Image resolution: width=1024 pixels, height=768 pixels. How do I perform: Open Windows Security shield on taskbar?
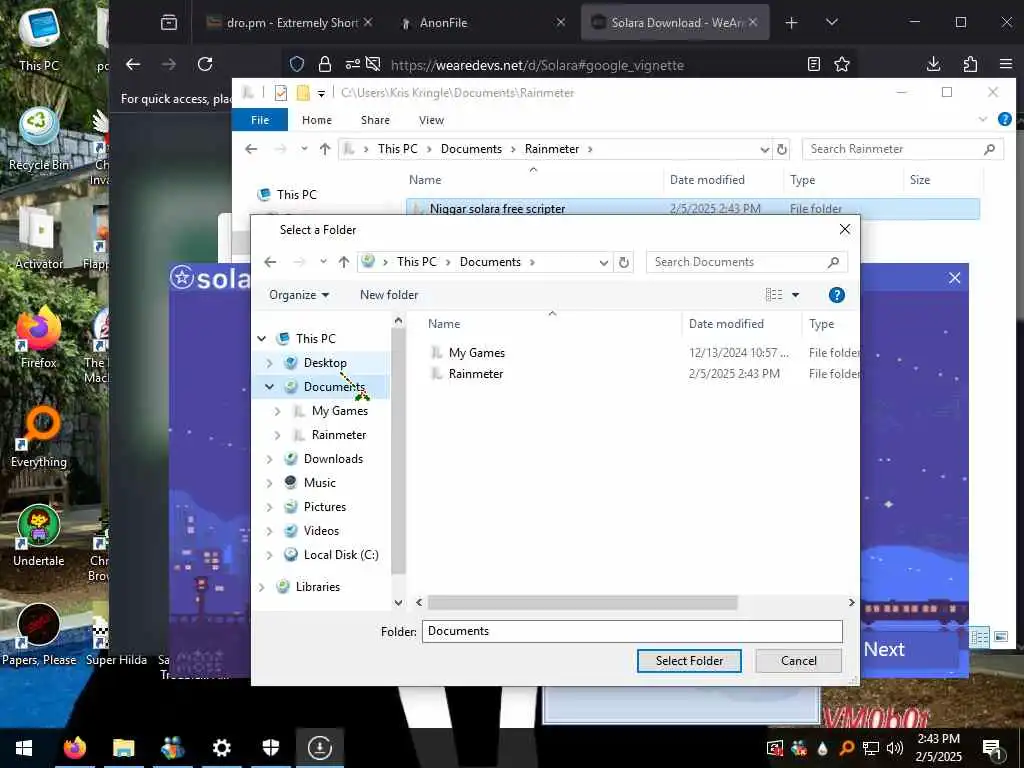point(271,748)
